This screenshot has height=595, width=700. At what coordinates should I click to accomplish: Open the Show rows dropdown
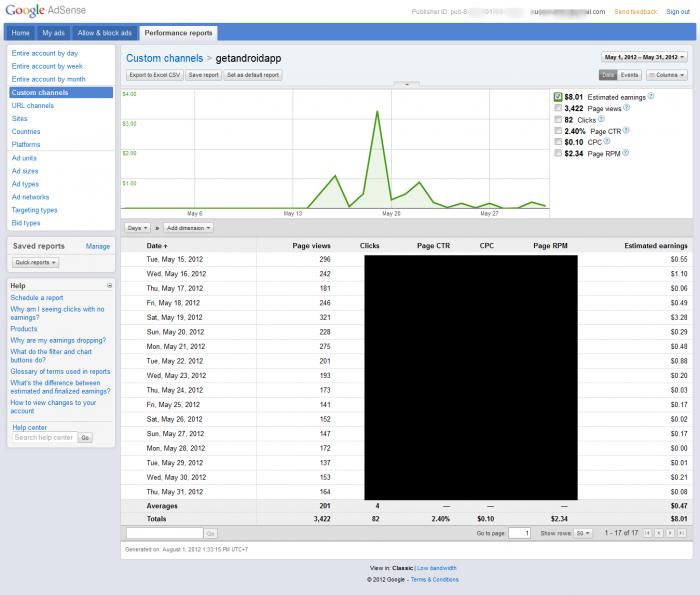pyautogui.click(x=583, y=533)
